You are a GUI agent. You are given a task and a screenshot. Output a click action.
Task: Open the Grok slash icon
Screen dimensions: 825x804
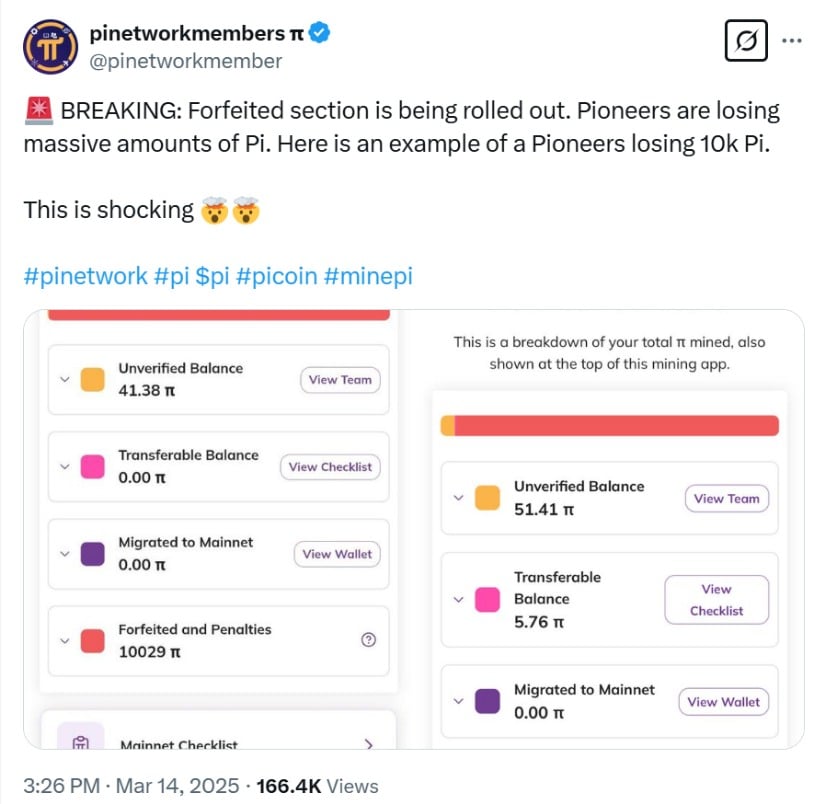point(744,42)
